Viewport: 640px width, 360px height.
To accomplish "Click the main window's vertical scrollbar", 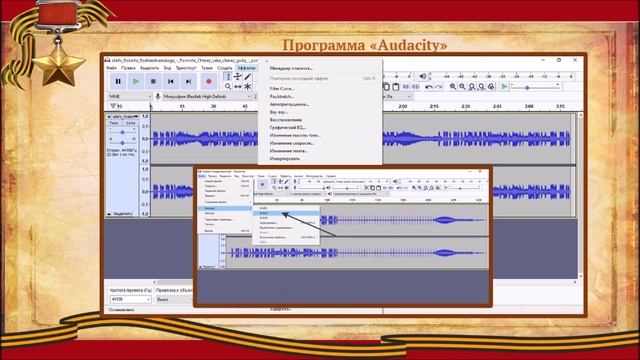I will click(x=580, y=195).
